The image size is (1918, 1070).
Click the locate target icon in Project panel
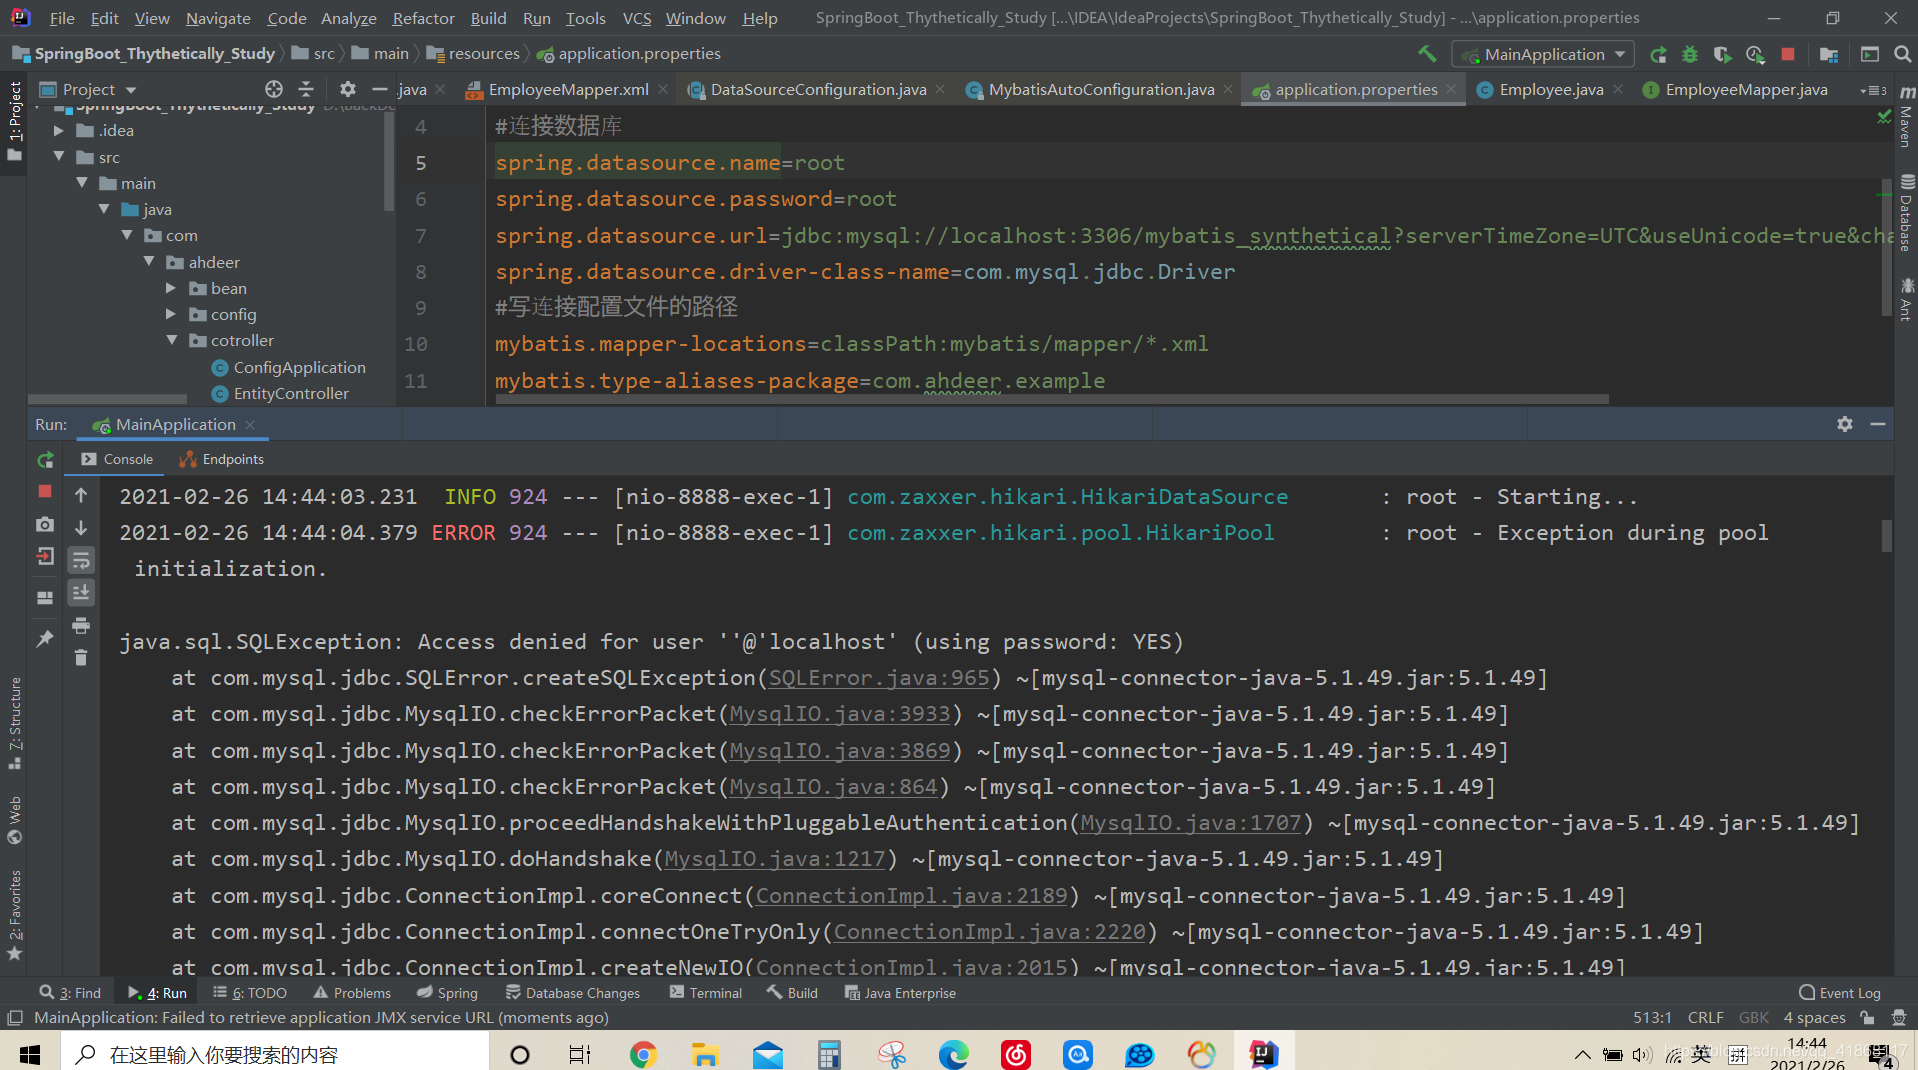(273, 89)
